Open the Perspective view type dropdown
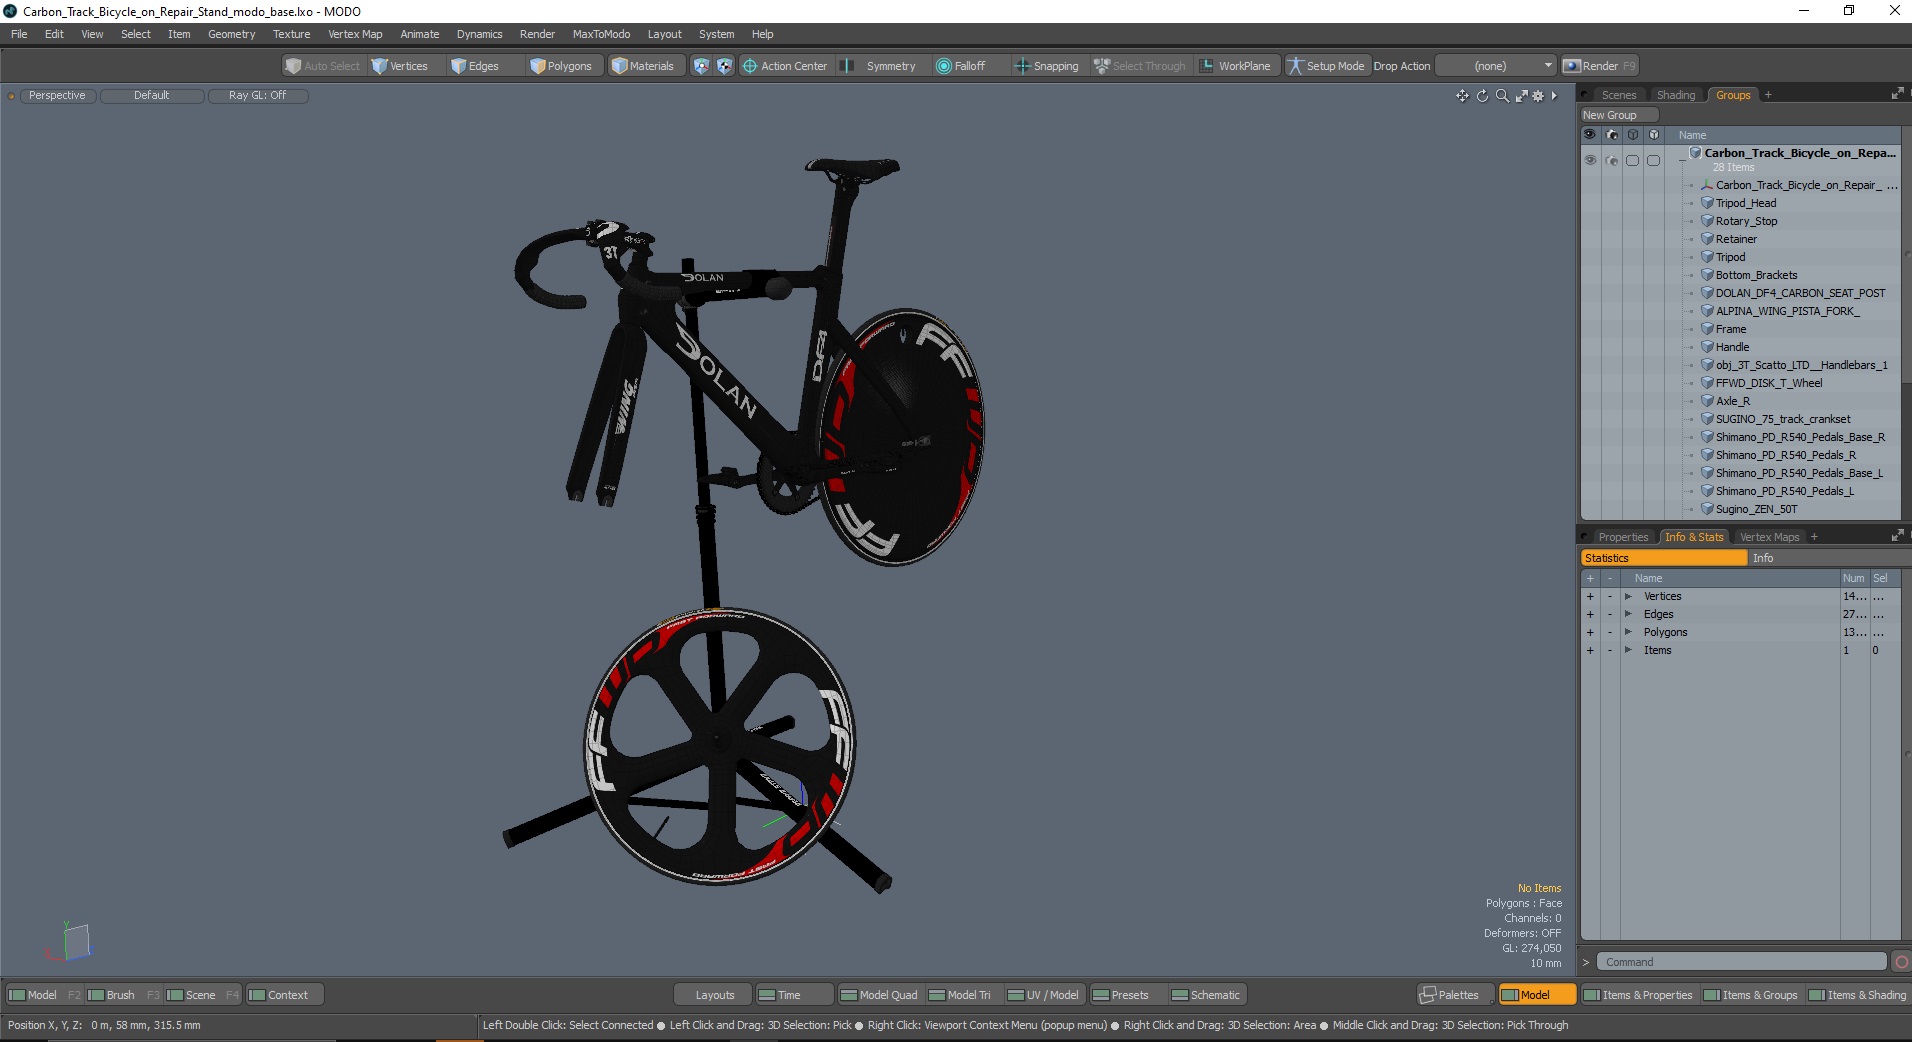1912x1042 pixels. (x=57, y=96)
